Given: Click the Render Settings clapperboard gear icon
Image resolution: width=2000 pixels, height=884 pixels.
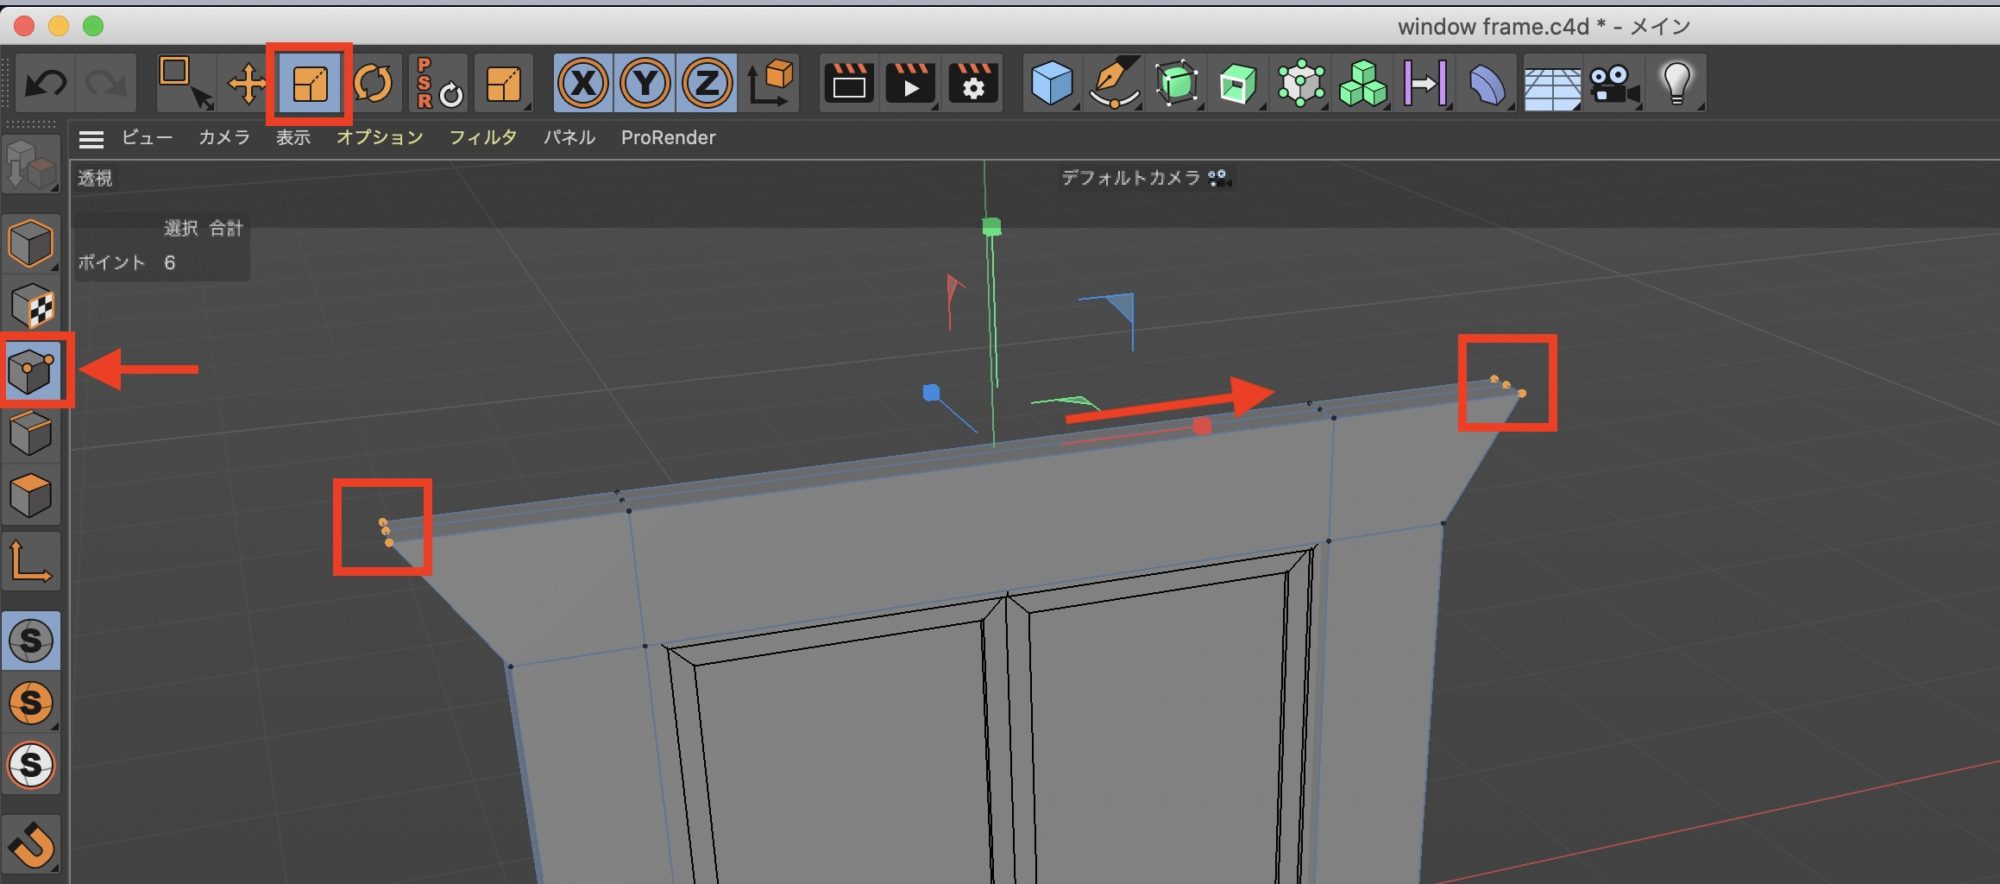Looking at the screenshot, I should [972, 84].
